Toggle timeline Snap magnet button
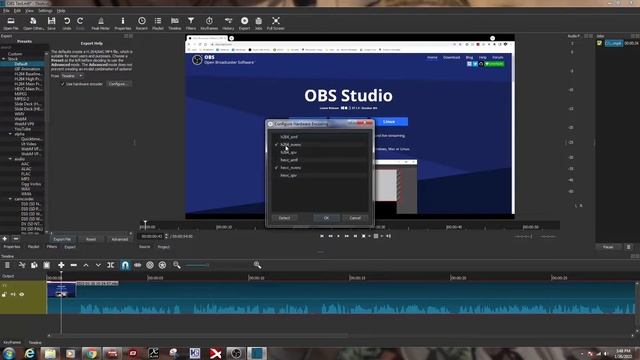 (x=125, y=265)
